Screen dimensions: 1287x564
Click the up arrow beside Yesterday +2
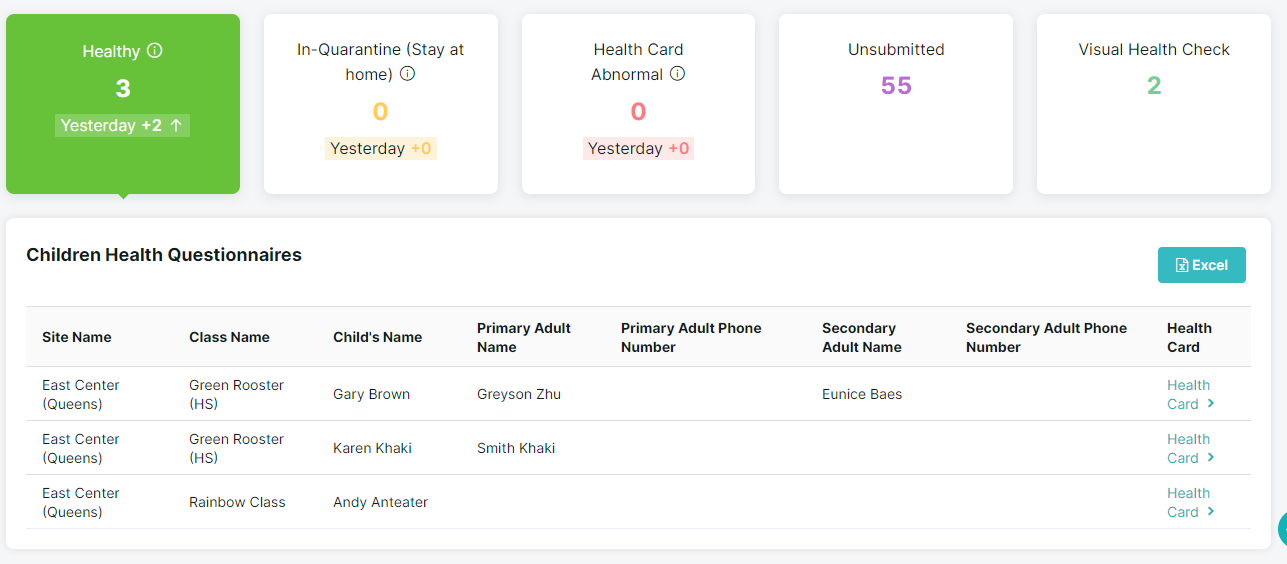176,125
